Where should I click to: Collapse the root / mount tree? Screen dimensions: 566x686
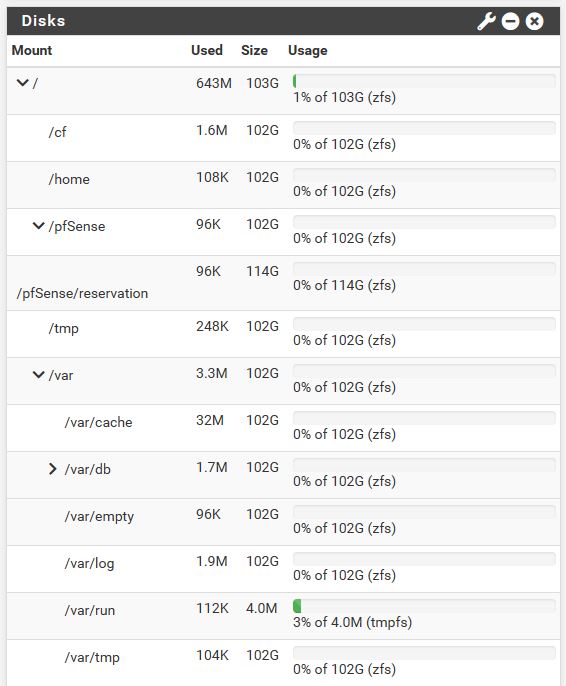[22, 82]
